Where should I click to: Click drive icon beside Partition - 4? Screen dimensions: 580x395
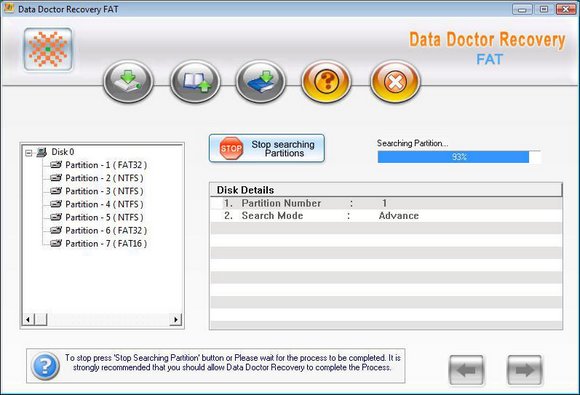point(56,204)
